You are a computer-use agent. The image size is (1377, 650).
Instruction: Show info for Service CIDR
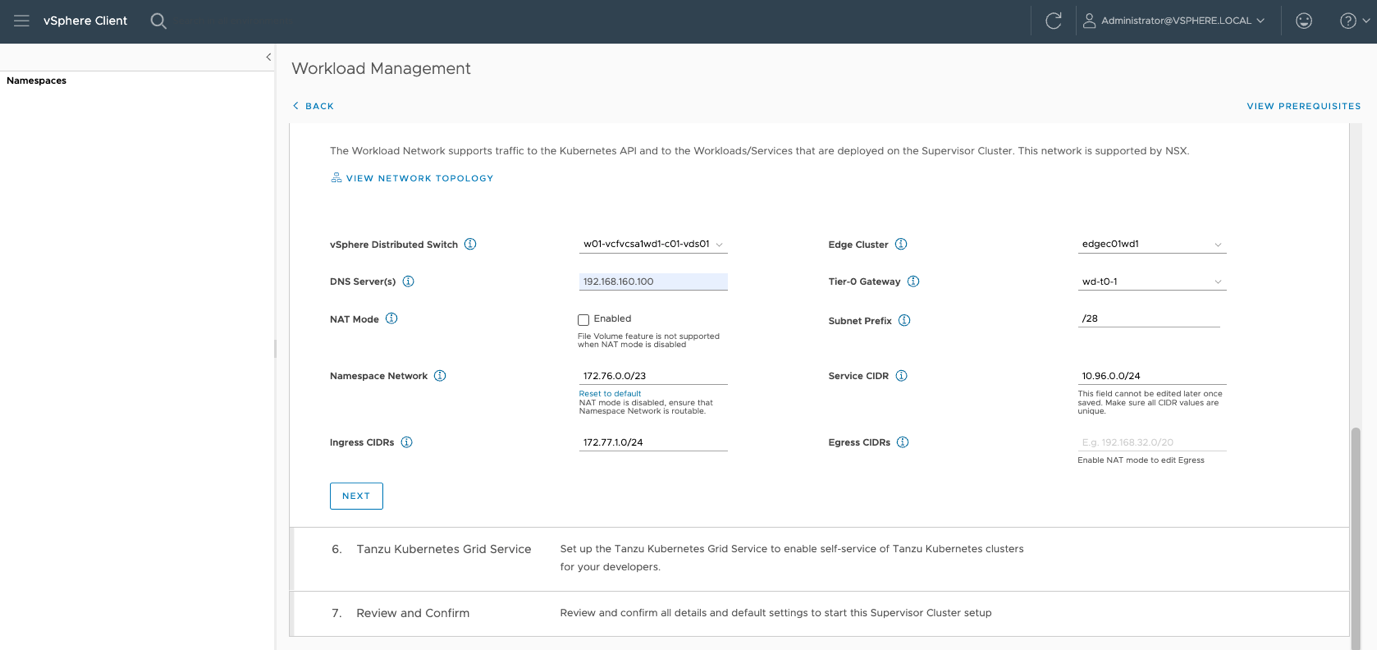pyautogui.click(x=901, y=376)
